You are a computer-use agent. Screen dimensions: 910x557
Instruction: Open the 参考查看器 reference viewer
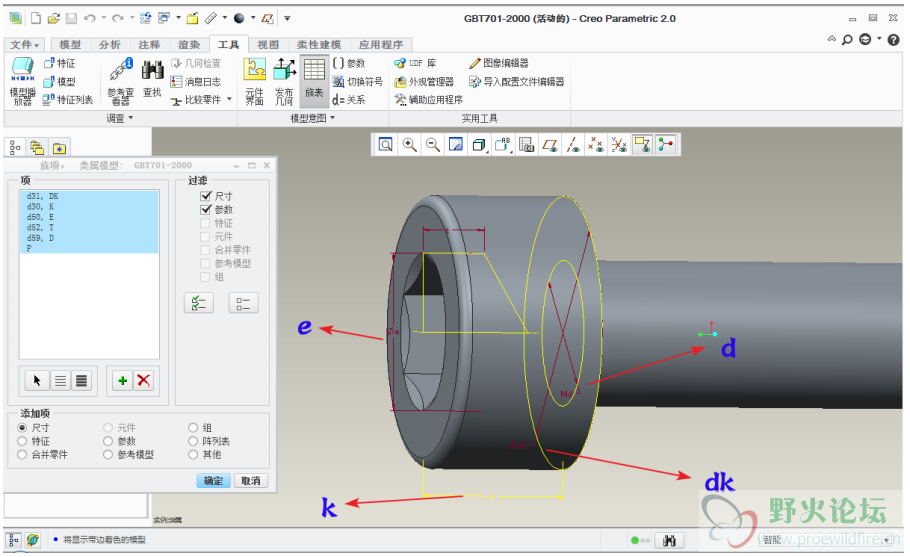[120, 80]
